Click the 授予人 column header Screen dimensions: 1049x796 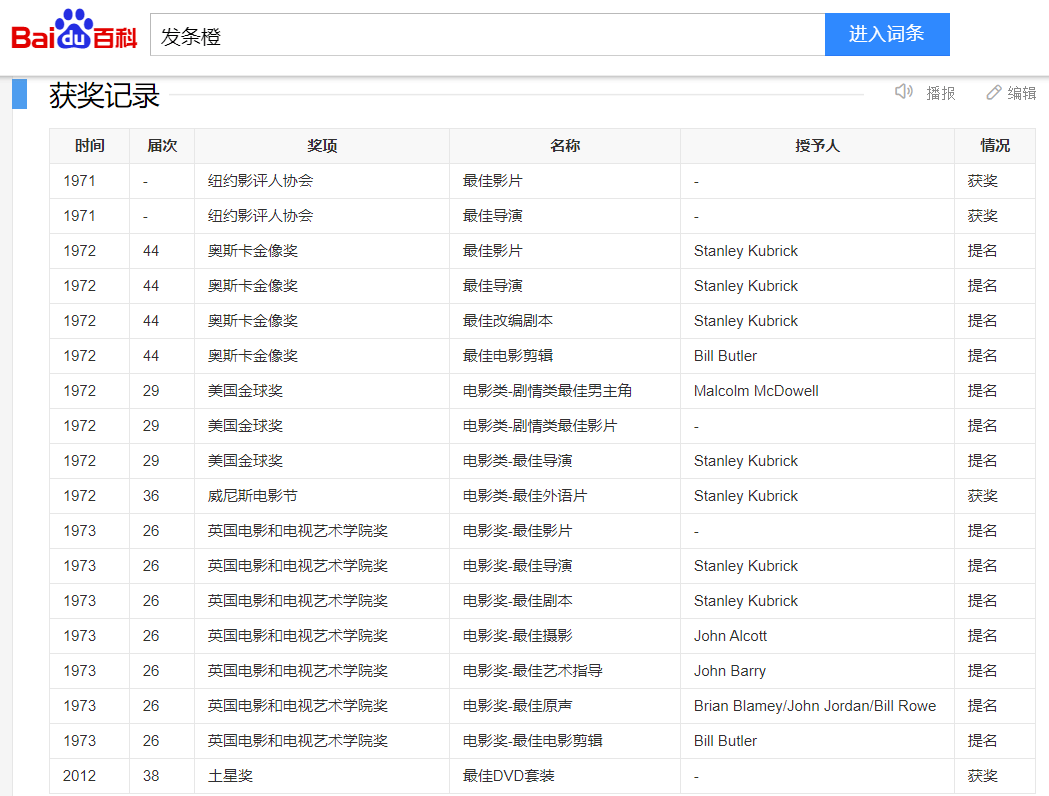pos(817,146)
